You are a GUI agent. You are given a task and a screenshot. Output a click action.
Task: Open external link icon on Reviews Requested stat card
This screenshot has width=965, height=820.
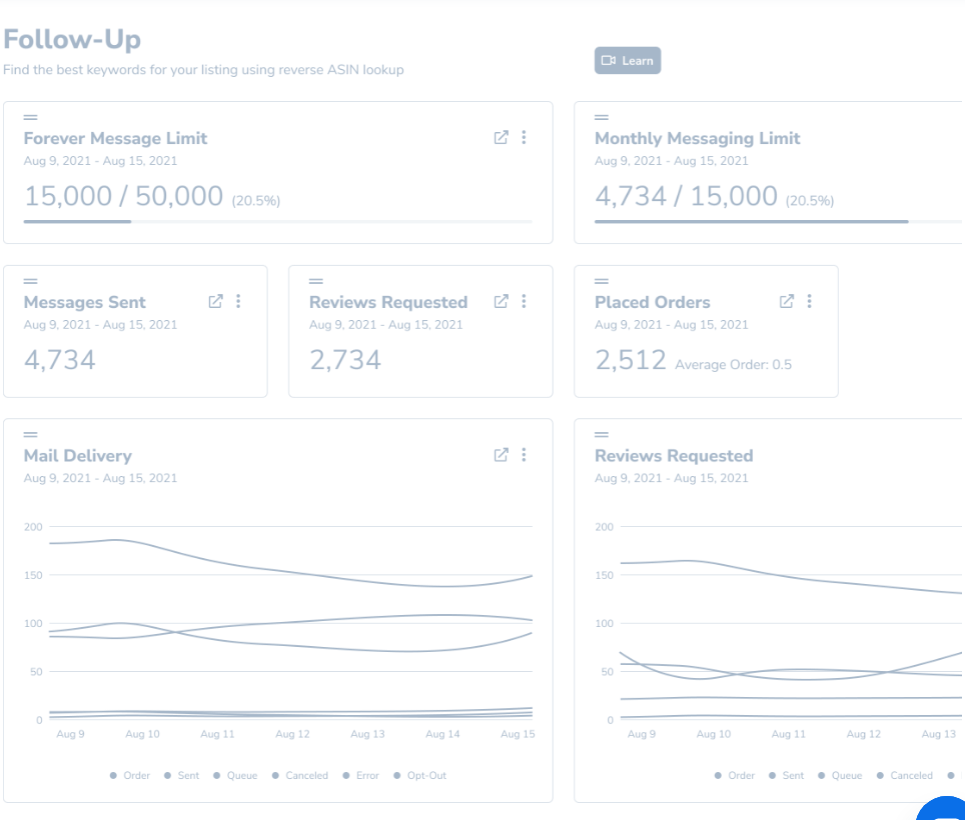[501, 301]
